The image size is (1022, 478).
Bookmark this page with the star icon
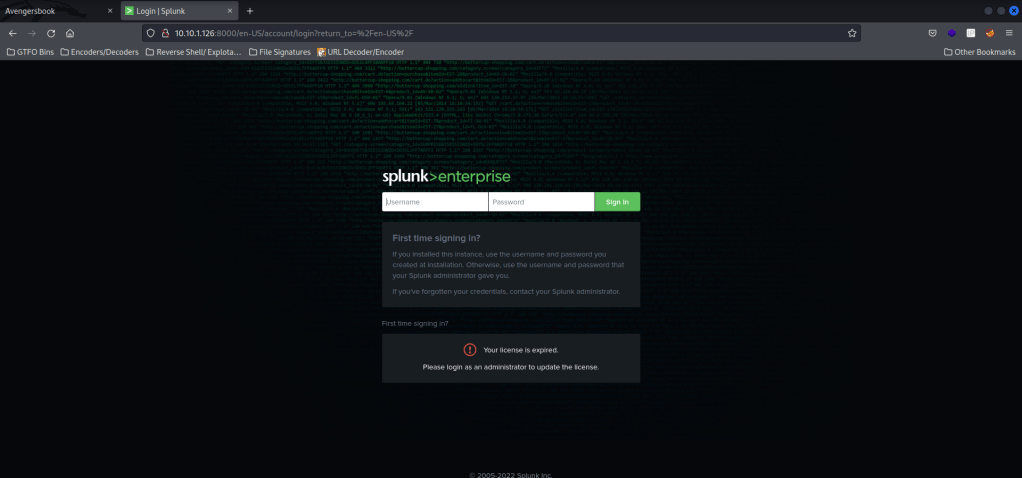[x=852, y=33]
